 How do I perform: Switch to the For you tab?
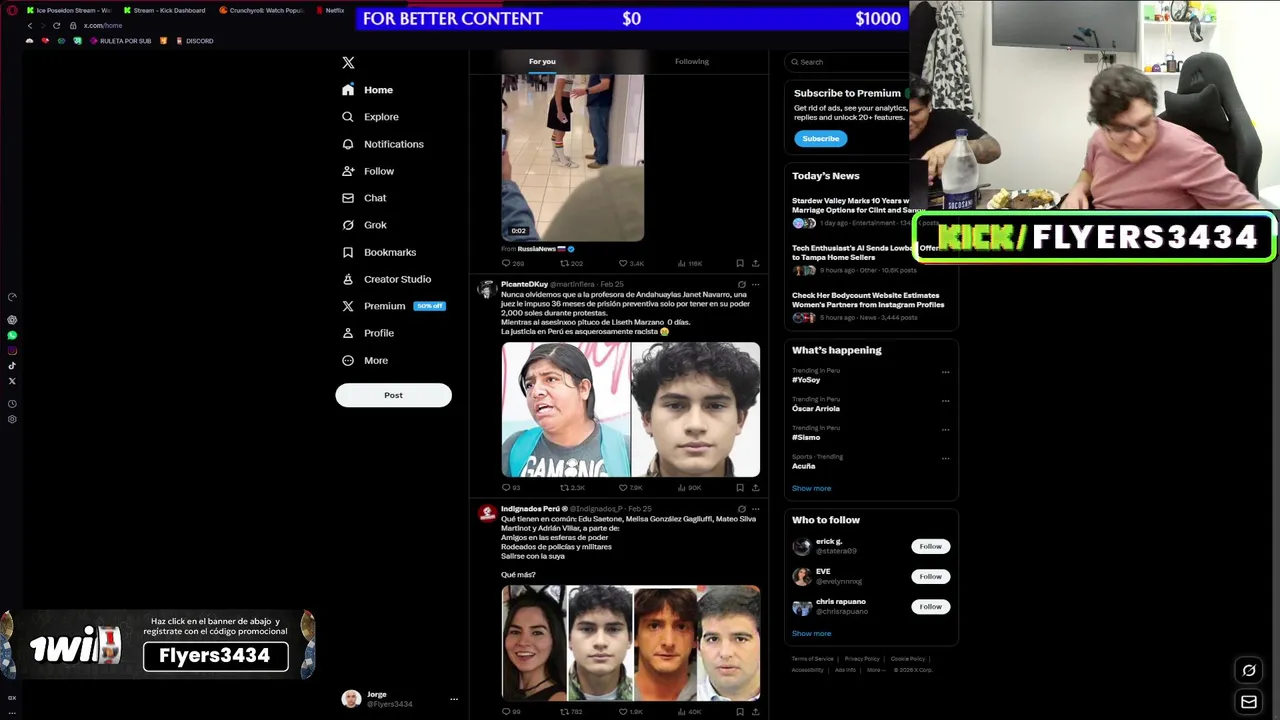coord(542,61)
